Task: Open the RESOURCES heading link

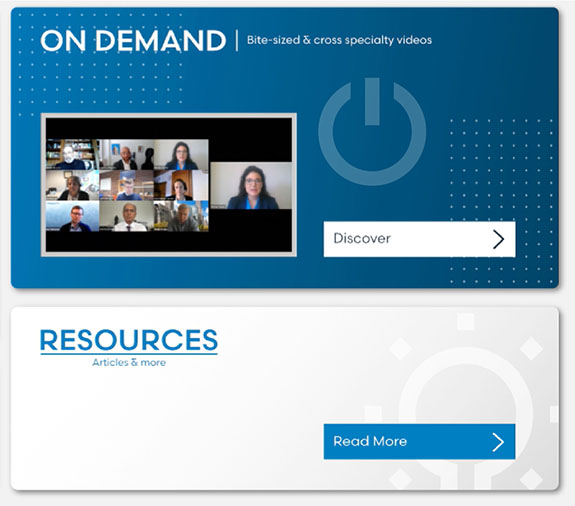Action: tap(129, 341)
